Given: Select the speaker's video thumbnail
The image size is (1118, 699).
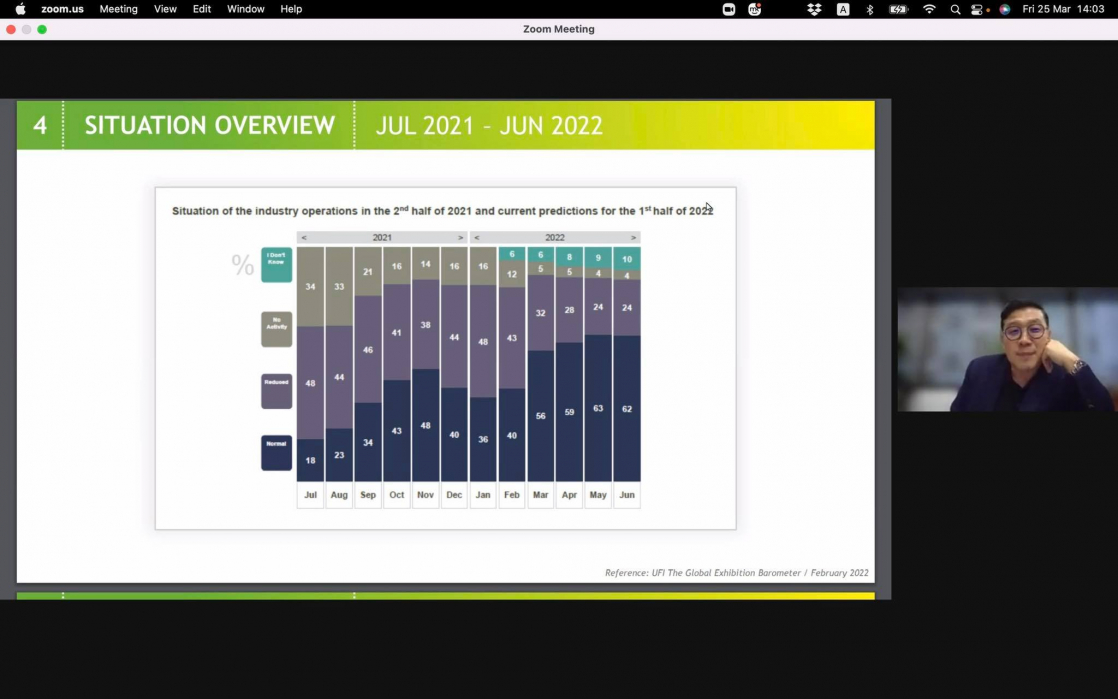Looking at the screenshot, I should pyautogui.click(x=1007, y=350).
